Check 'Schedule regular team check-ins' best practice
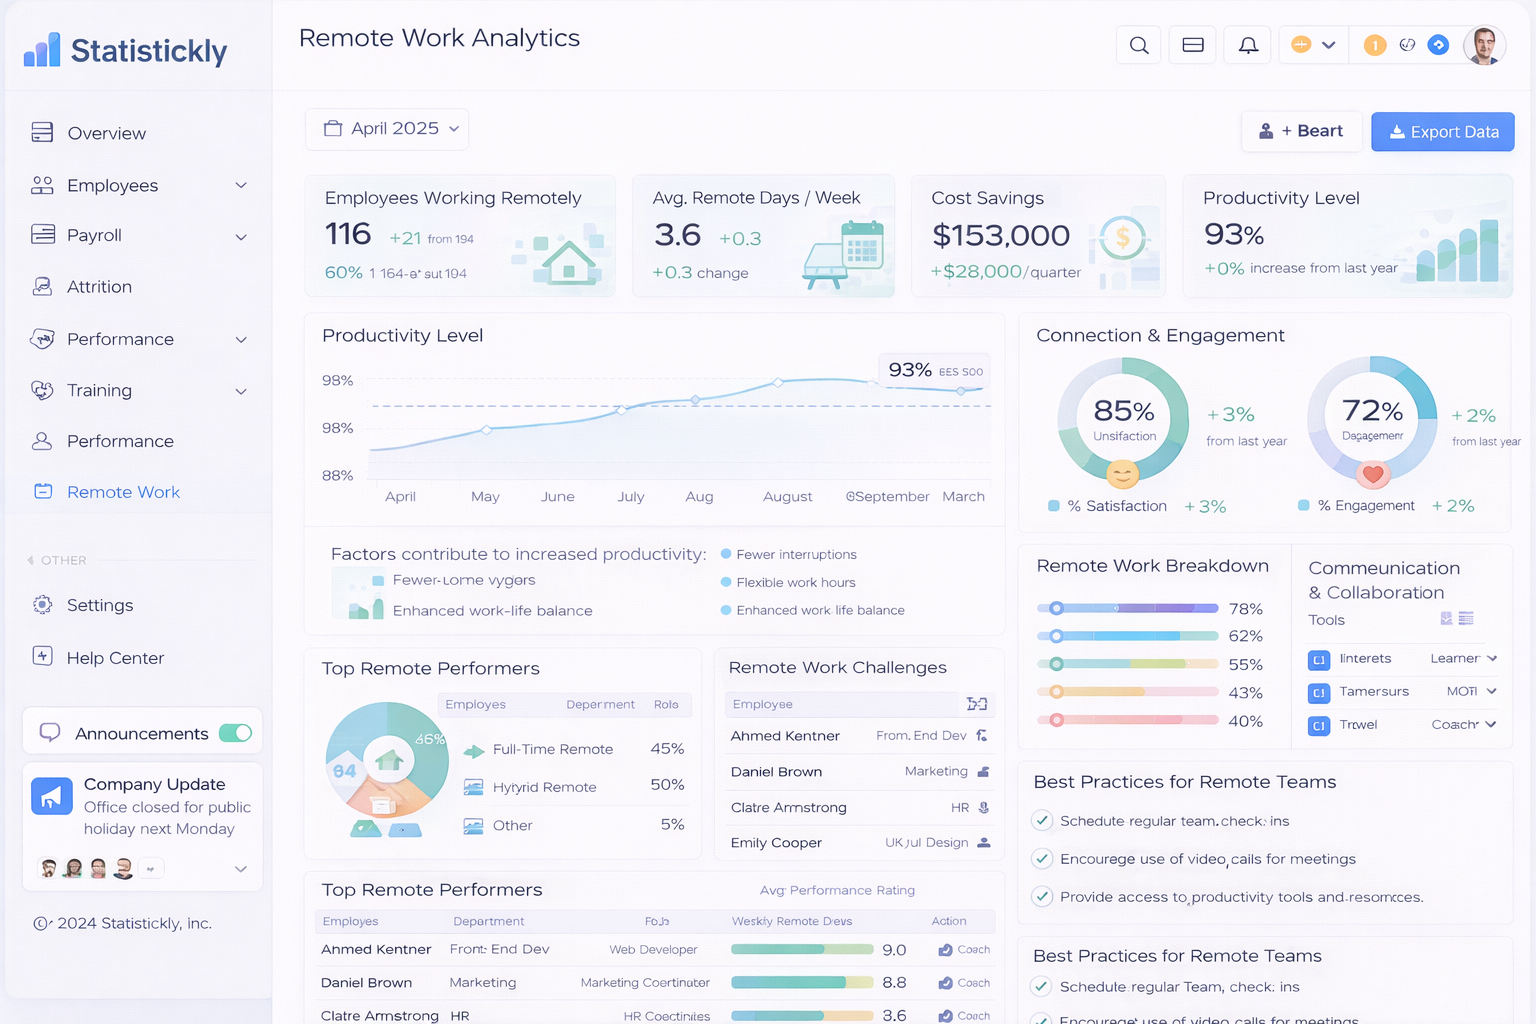This screenshot has width=1536, height=1024. point(1042,820)
